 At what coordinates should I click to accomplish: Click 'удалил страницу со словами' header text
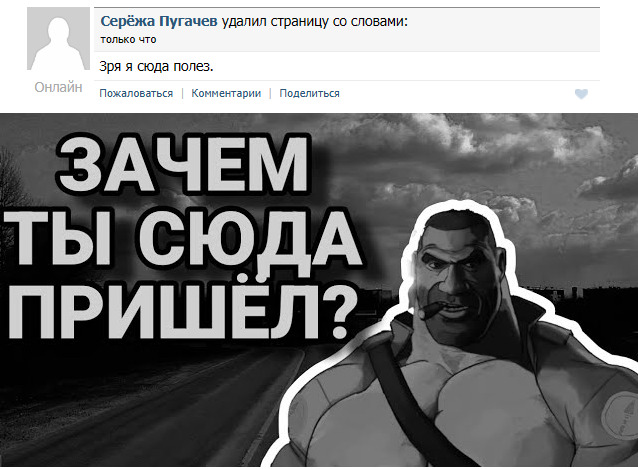(315, 22)
